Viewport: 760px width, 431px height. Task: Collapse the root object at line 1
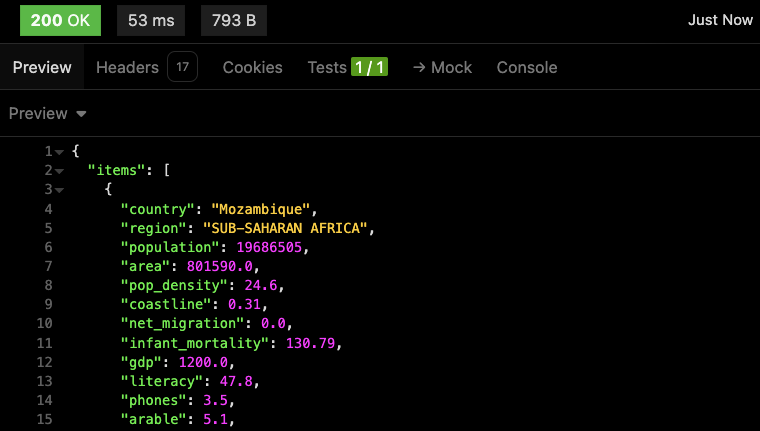point(60,152)
